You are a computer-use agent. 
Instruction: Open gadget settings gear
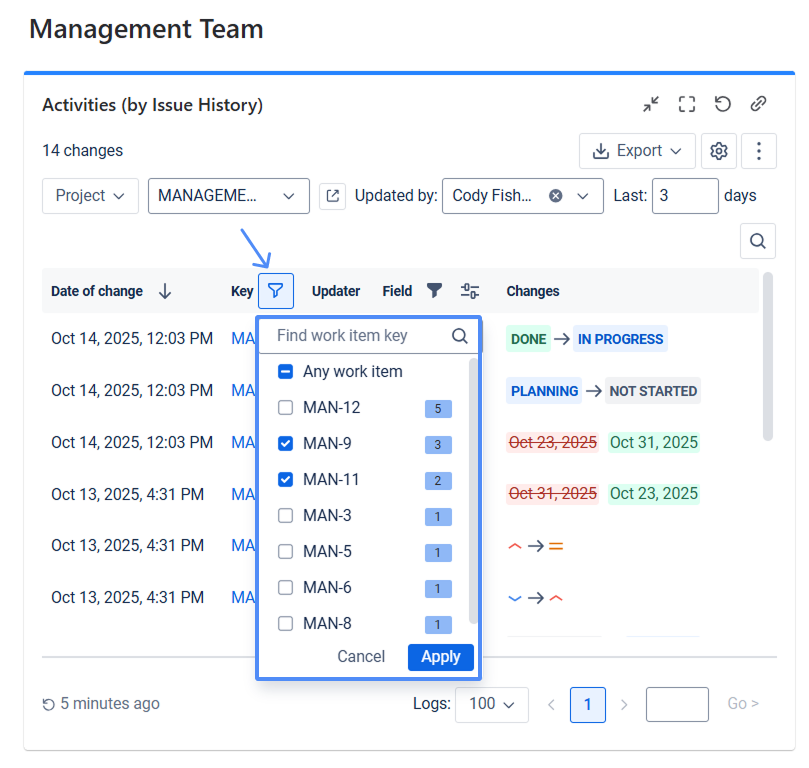718,151
